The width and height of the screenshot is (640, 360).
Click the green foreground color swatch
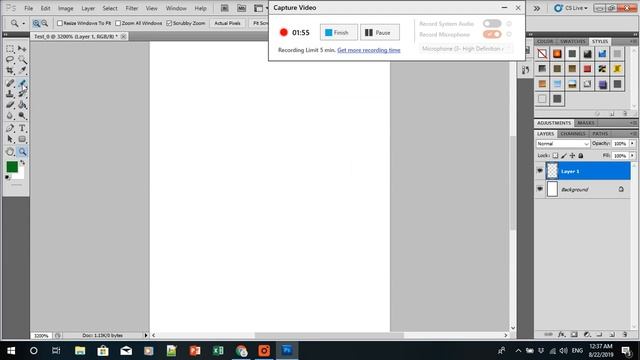(x=12, y=167)
